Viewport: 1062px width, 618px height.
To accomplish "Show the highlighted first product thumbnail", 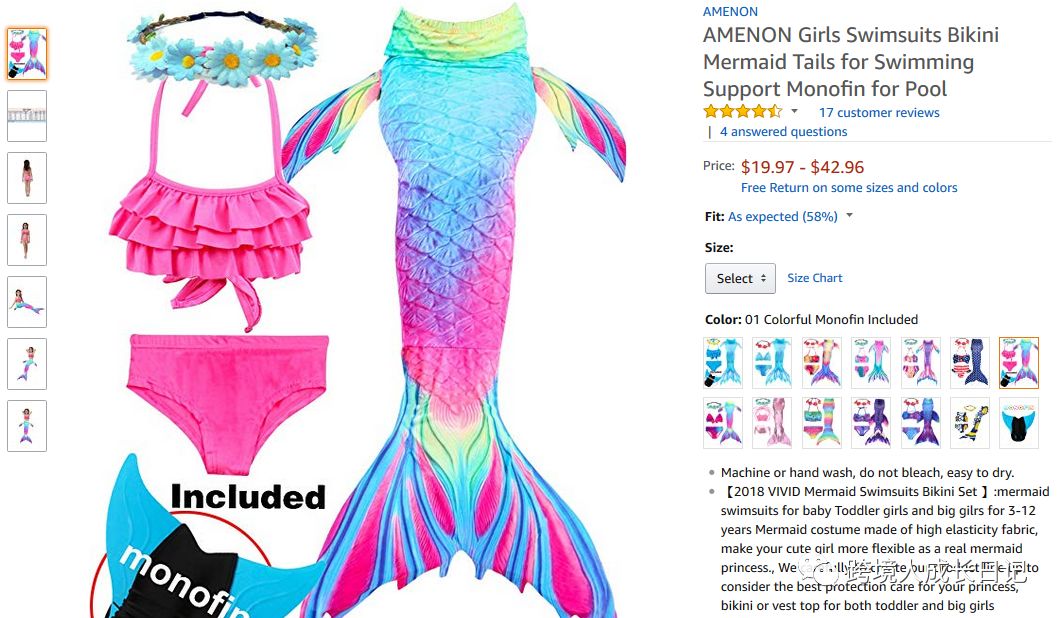I will [27, 54].
